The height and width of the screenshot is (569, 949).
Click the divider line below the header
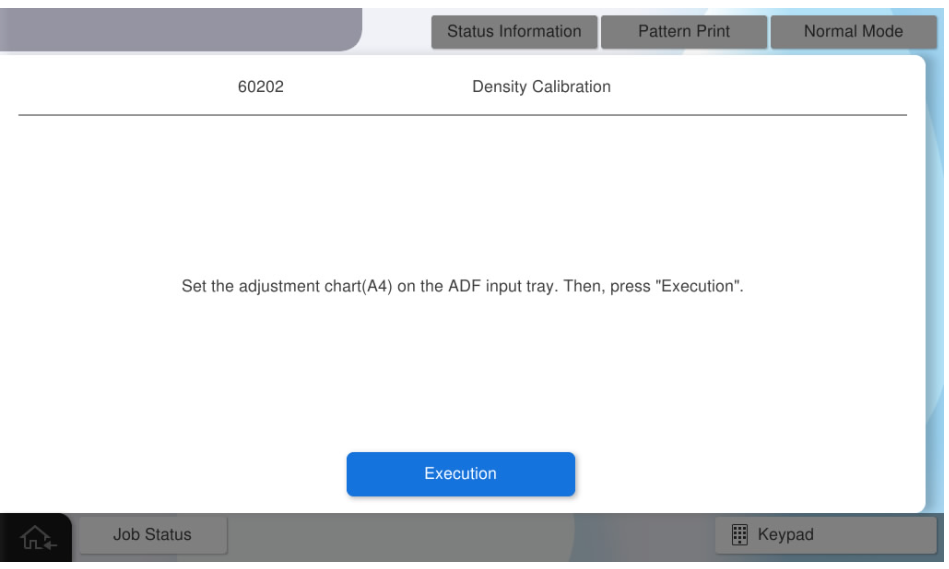462,115
